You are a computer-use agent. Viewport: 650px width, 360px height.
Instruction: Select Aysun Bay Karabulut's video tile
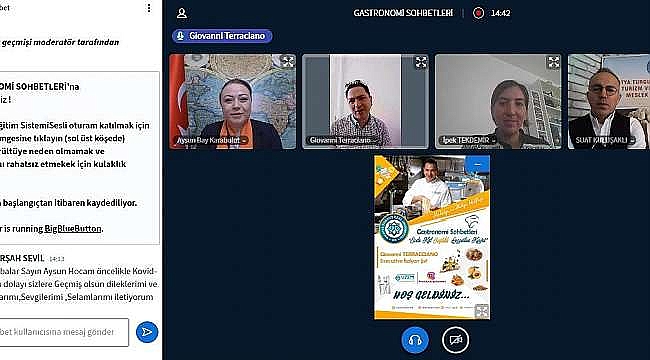(x=233, y=102)
